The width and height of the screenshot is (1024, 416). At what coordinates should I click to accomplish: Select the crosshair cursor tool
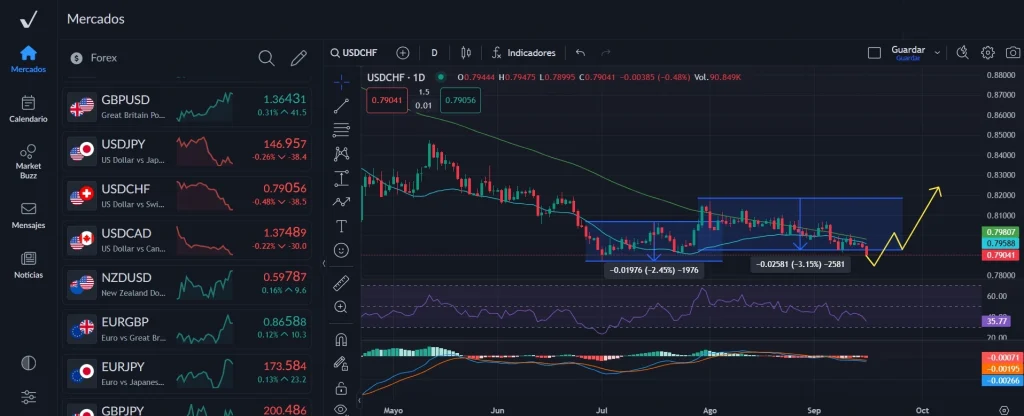tap(341, 82)
